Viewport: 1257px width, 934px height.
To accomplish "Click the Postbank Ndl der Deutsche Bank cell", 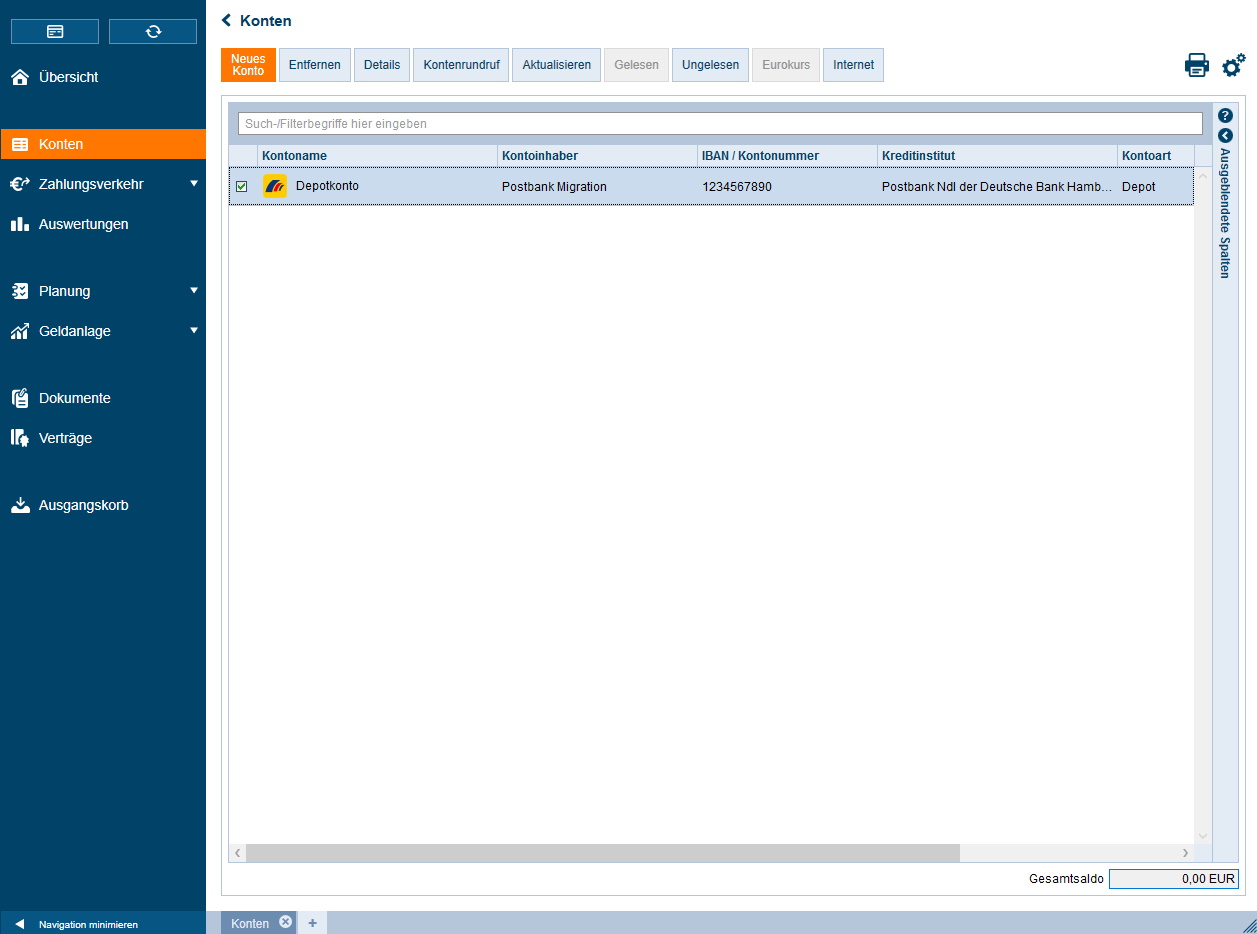I will tap(997, 187).
